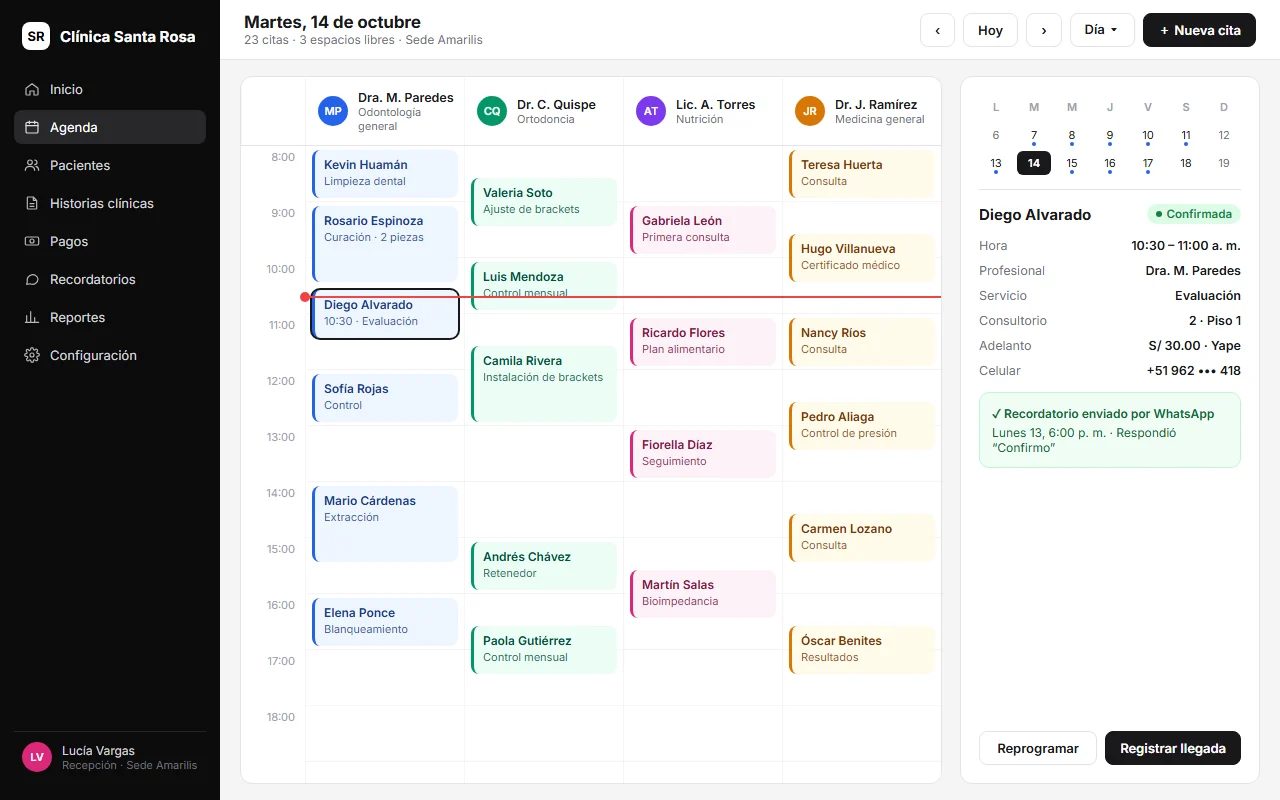Open Reportes in the sidebar menu

pos(110,317)
